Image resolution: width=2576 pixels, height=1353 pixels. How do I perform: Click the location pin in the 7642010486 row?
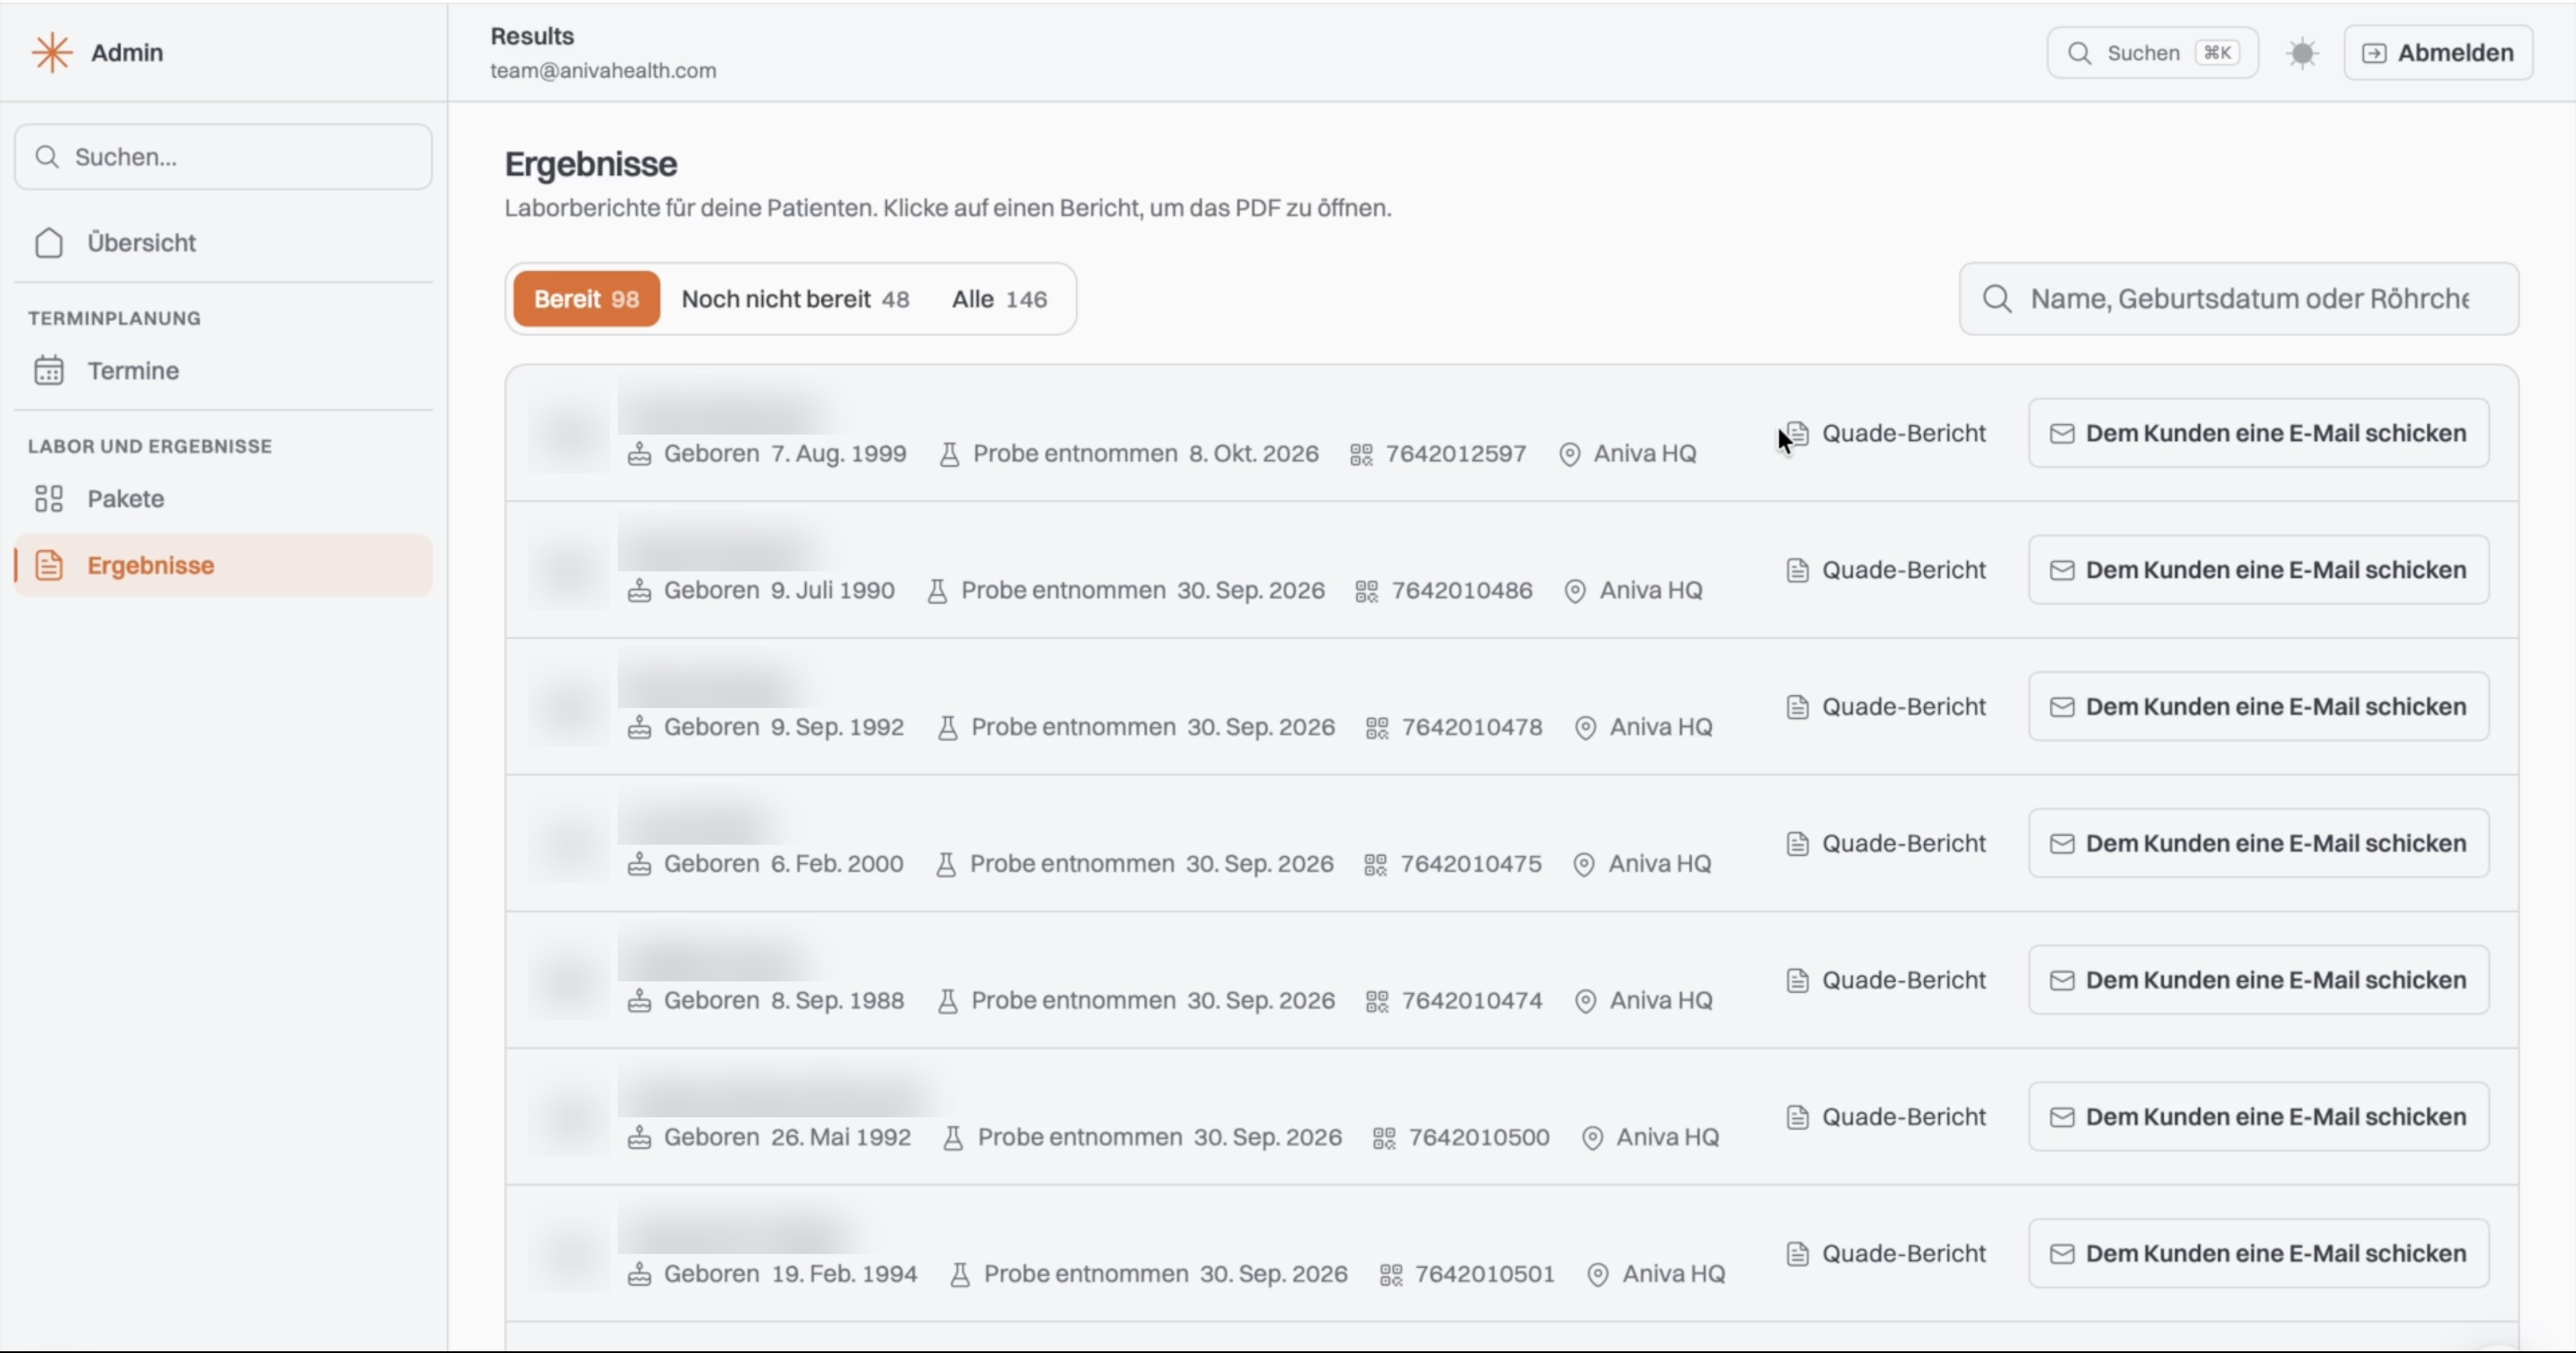[1575, 592]
